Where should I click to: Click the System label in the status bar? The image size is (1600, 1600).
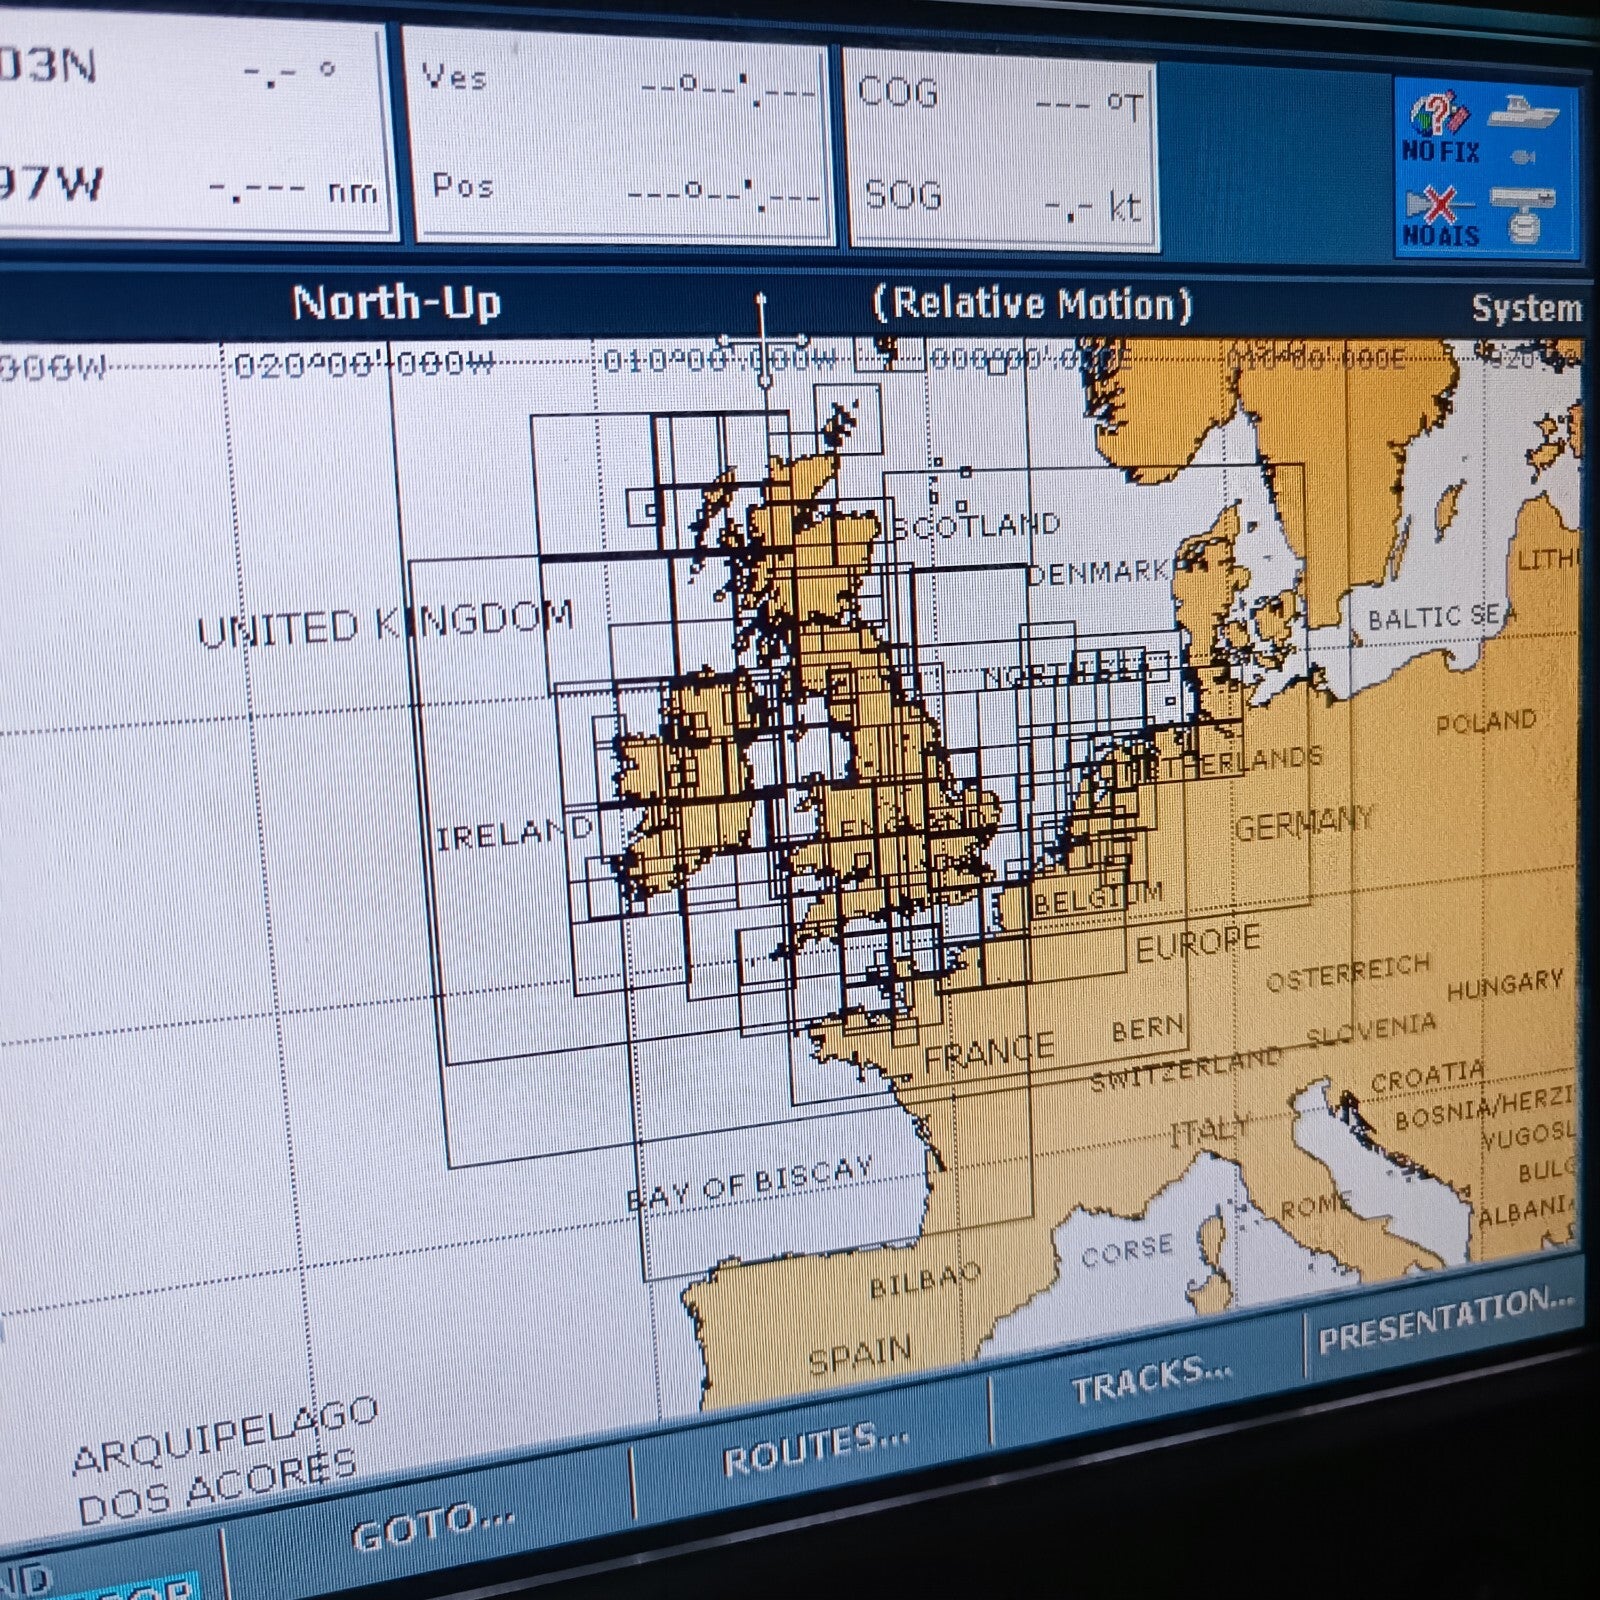[x=1526, y=309]
